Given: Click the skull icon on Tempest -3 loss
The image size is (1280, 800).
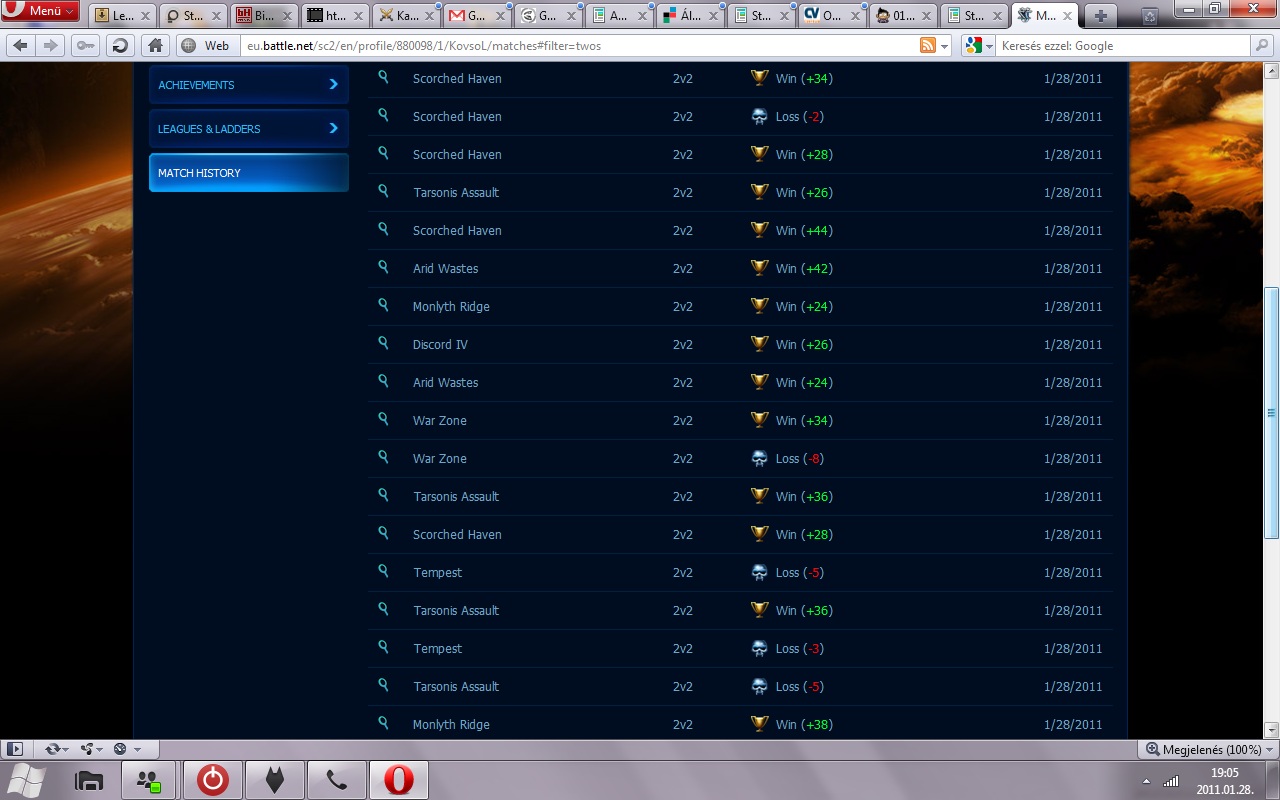Looking at the screenshot, I should point(759,648).
